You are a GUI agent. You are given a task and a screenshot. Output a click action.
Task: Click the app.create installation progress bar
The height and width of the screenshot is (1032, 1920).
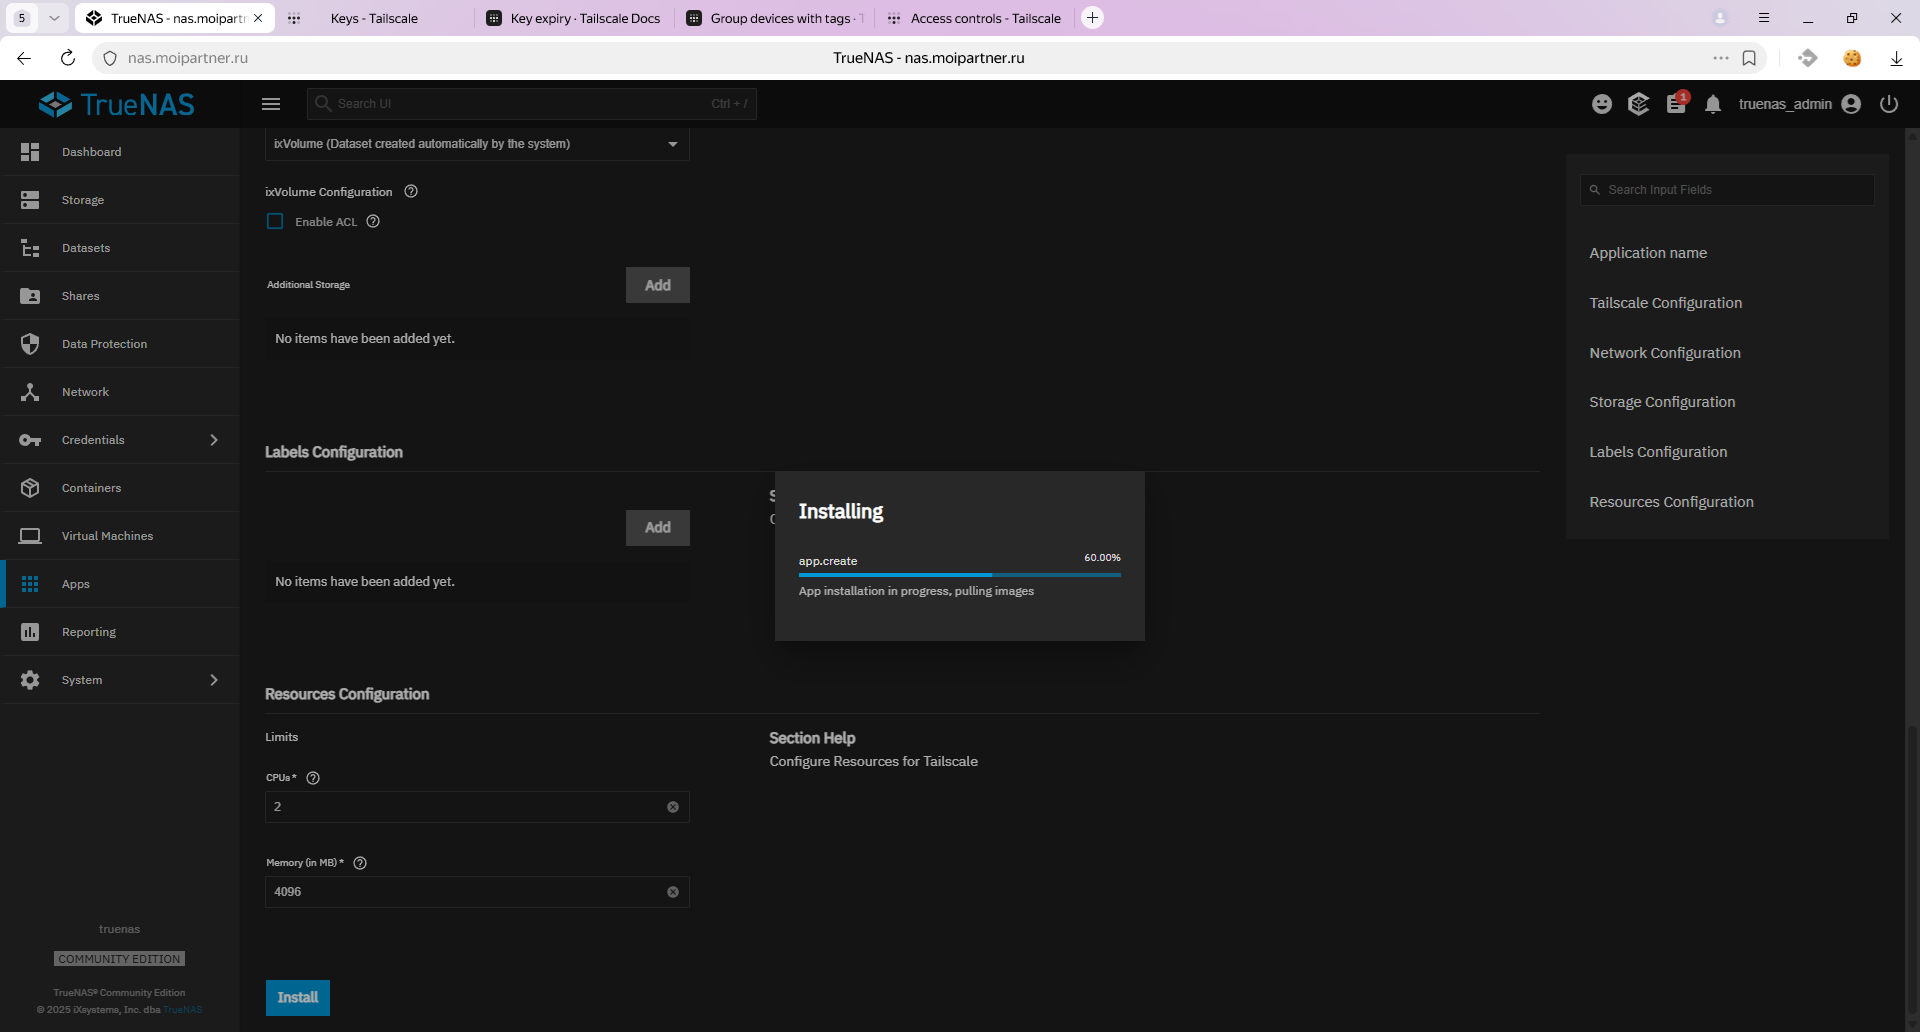[x=959, y=575]
